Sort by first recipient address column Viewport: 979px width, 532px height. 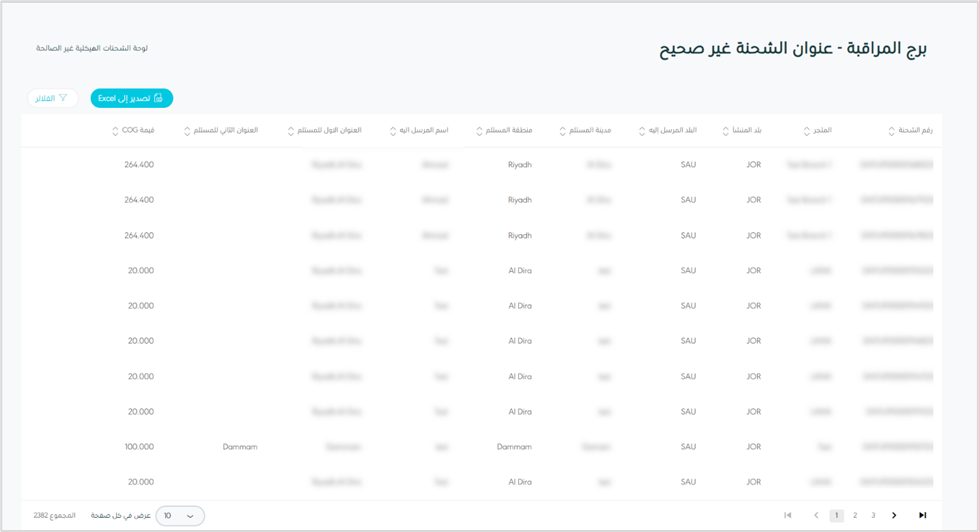[290, 131]
